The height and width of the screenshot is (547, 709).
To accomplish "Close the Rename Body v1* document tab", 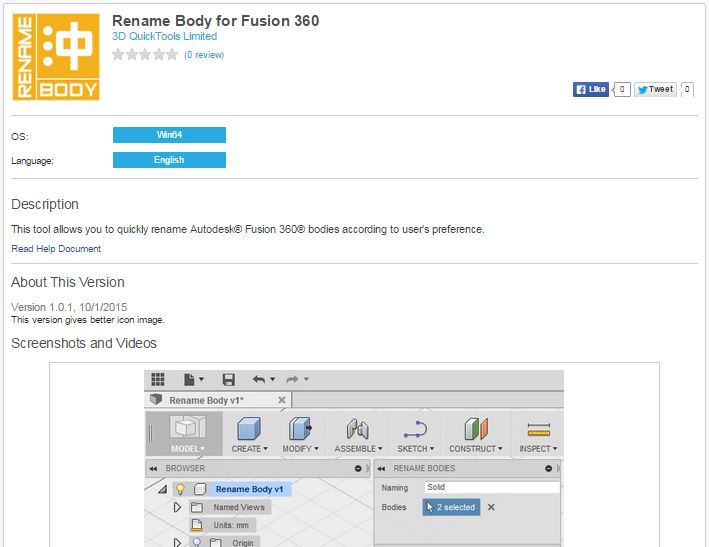I will pos(282,400).
